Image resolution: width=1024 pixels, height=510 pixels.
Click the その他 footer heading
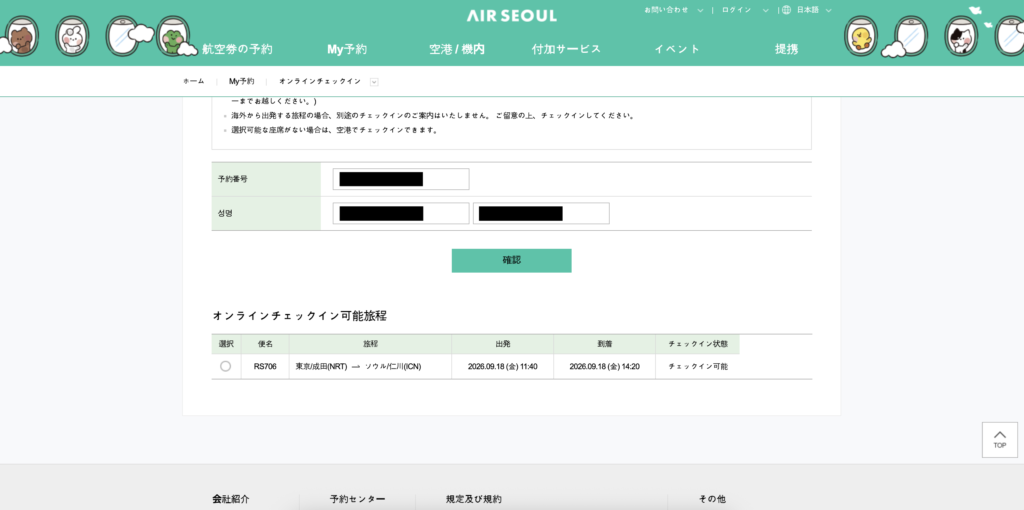pos(712,499)
